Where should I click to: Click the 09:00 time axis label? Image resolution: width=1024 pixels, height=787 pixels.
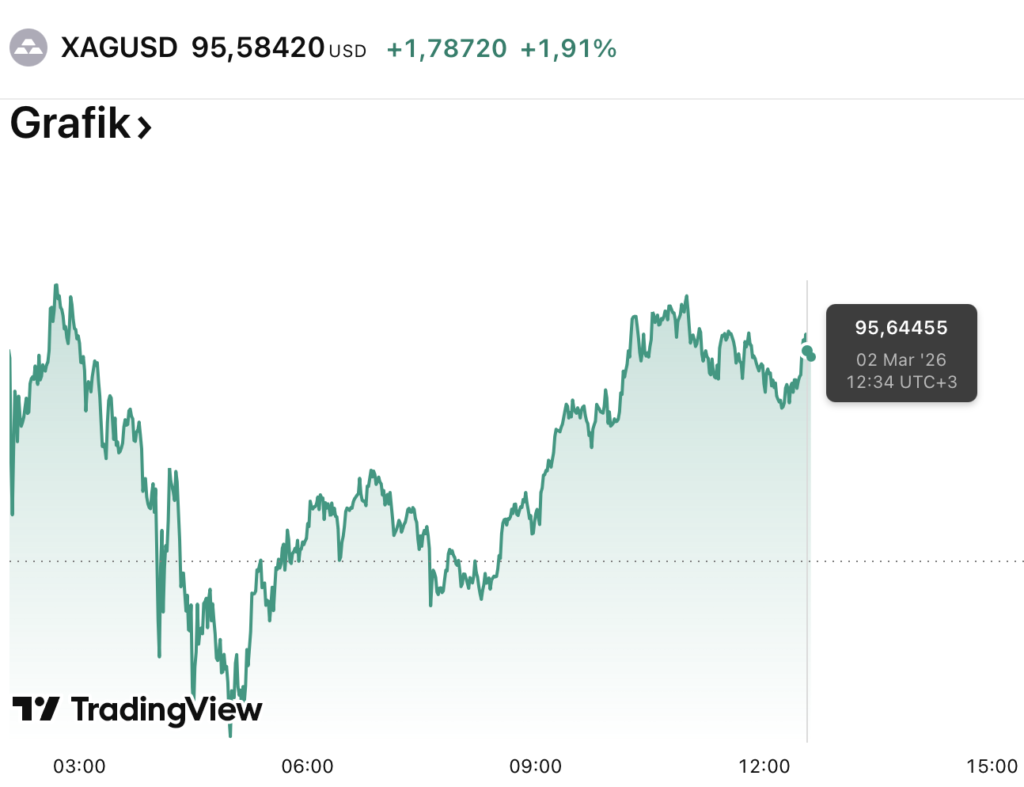(x=535, y=766)
